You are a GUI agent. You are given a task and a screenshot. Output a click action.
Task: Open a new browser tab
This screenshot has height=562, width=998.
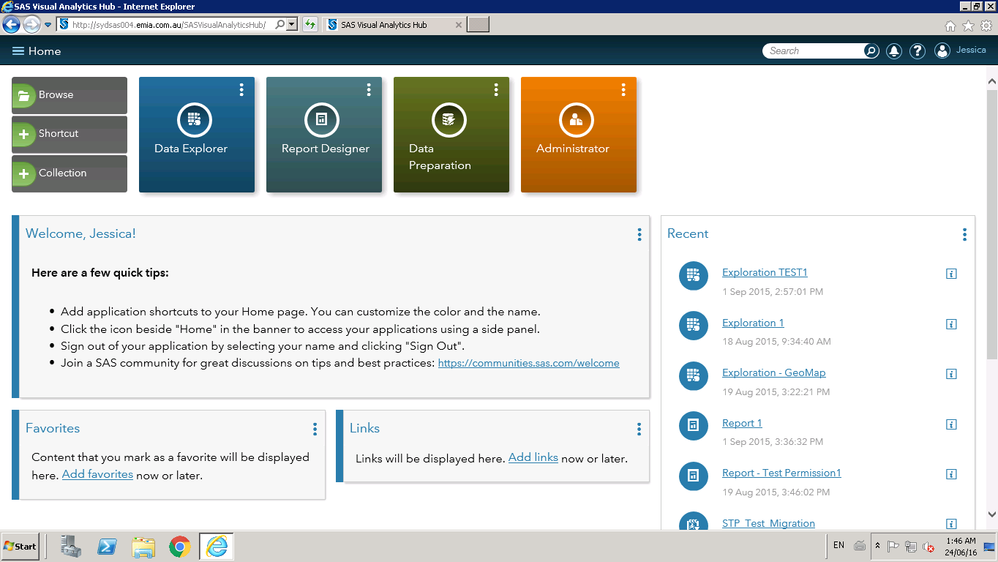[x=478, y=25]
